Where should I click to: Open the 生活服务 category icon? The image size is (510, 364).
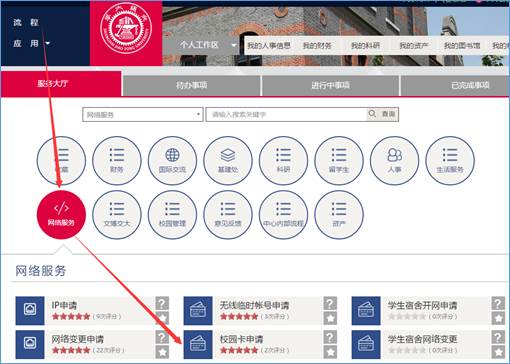450,161
